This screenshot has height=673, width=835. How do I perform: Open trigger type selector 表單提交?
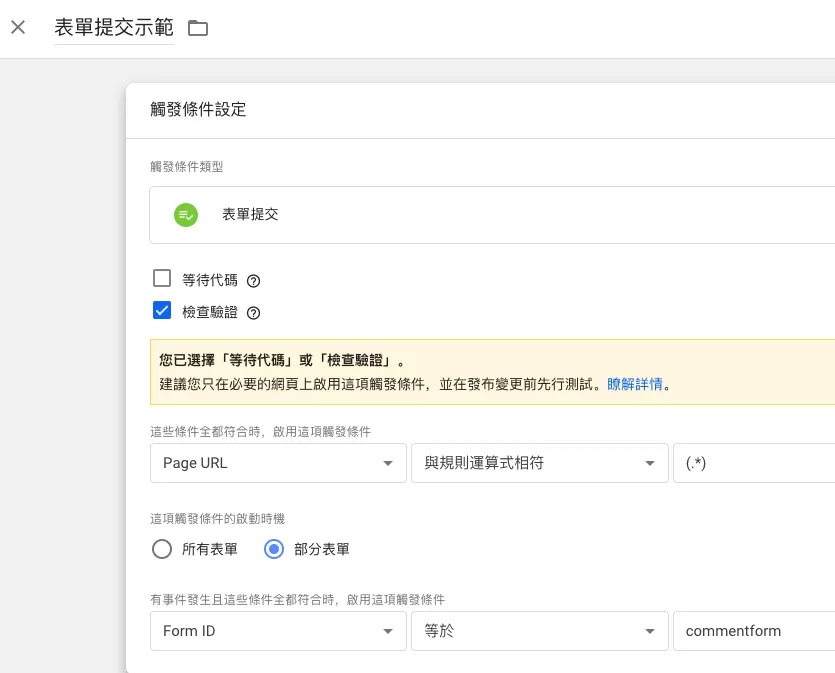(x=492, y=215)
